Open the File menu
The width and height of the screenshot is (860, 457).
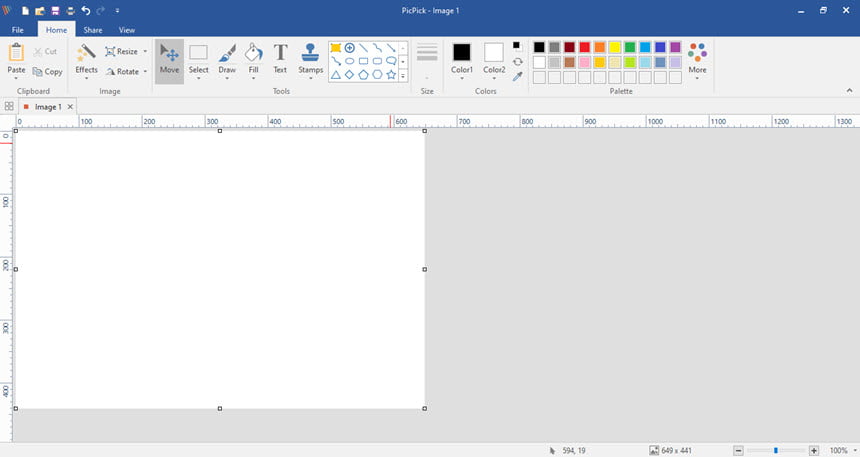click(18, 30)
